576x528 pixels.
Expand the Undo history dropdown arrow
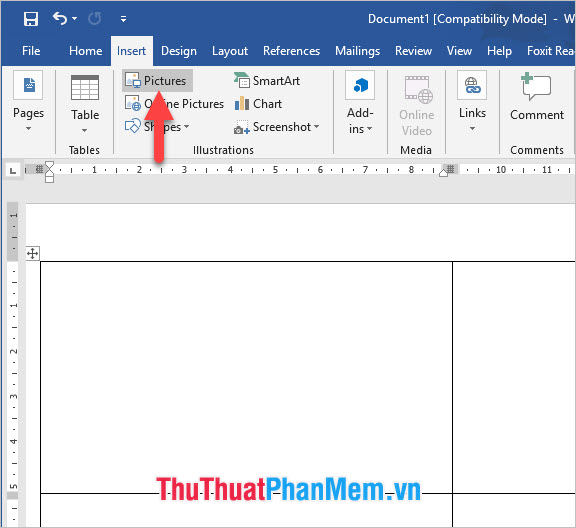[75, 18]
